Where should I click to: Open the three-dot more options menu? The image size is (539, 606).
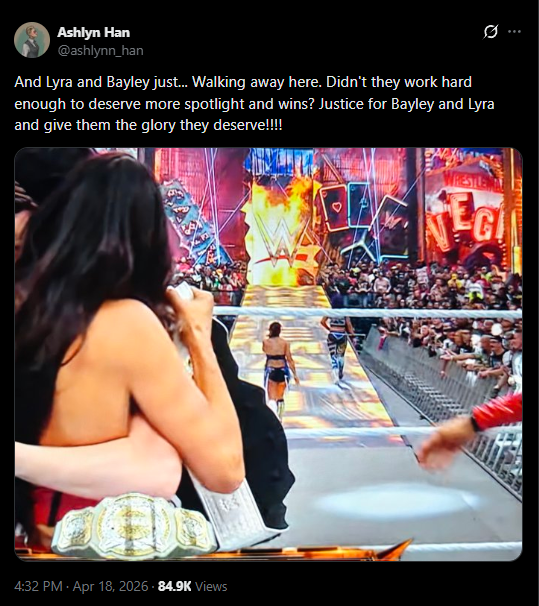pos(514,32)
